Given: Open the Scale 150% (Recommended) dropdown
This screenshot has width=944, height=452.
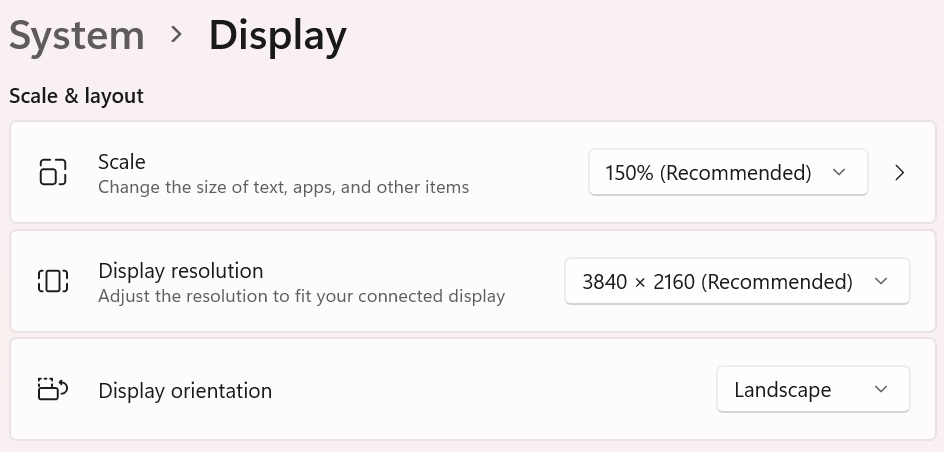Looking at the screenshot, I should pos(727,172).
